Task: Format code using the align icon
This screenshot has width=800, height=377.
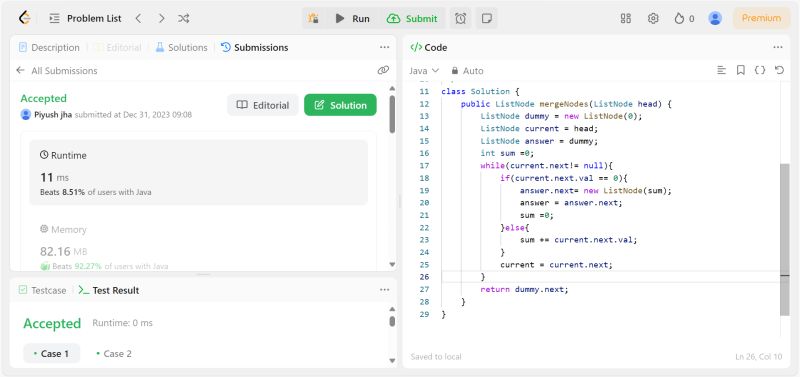Action: pos(721,70)
